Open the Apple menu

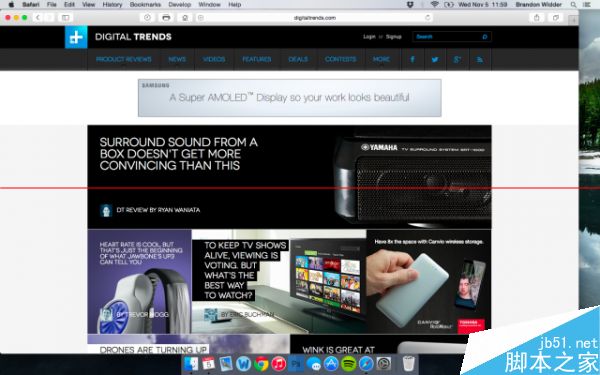tap(11, 5)
